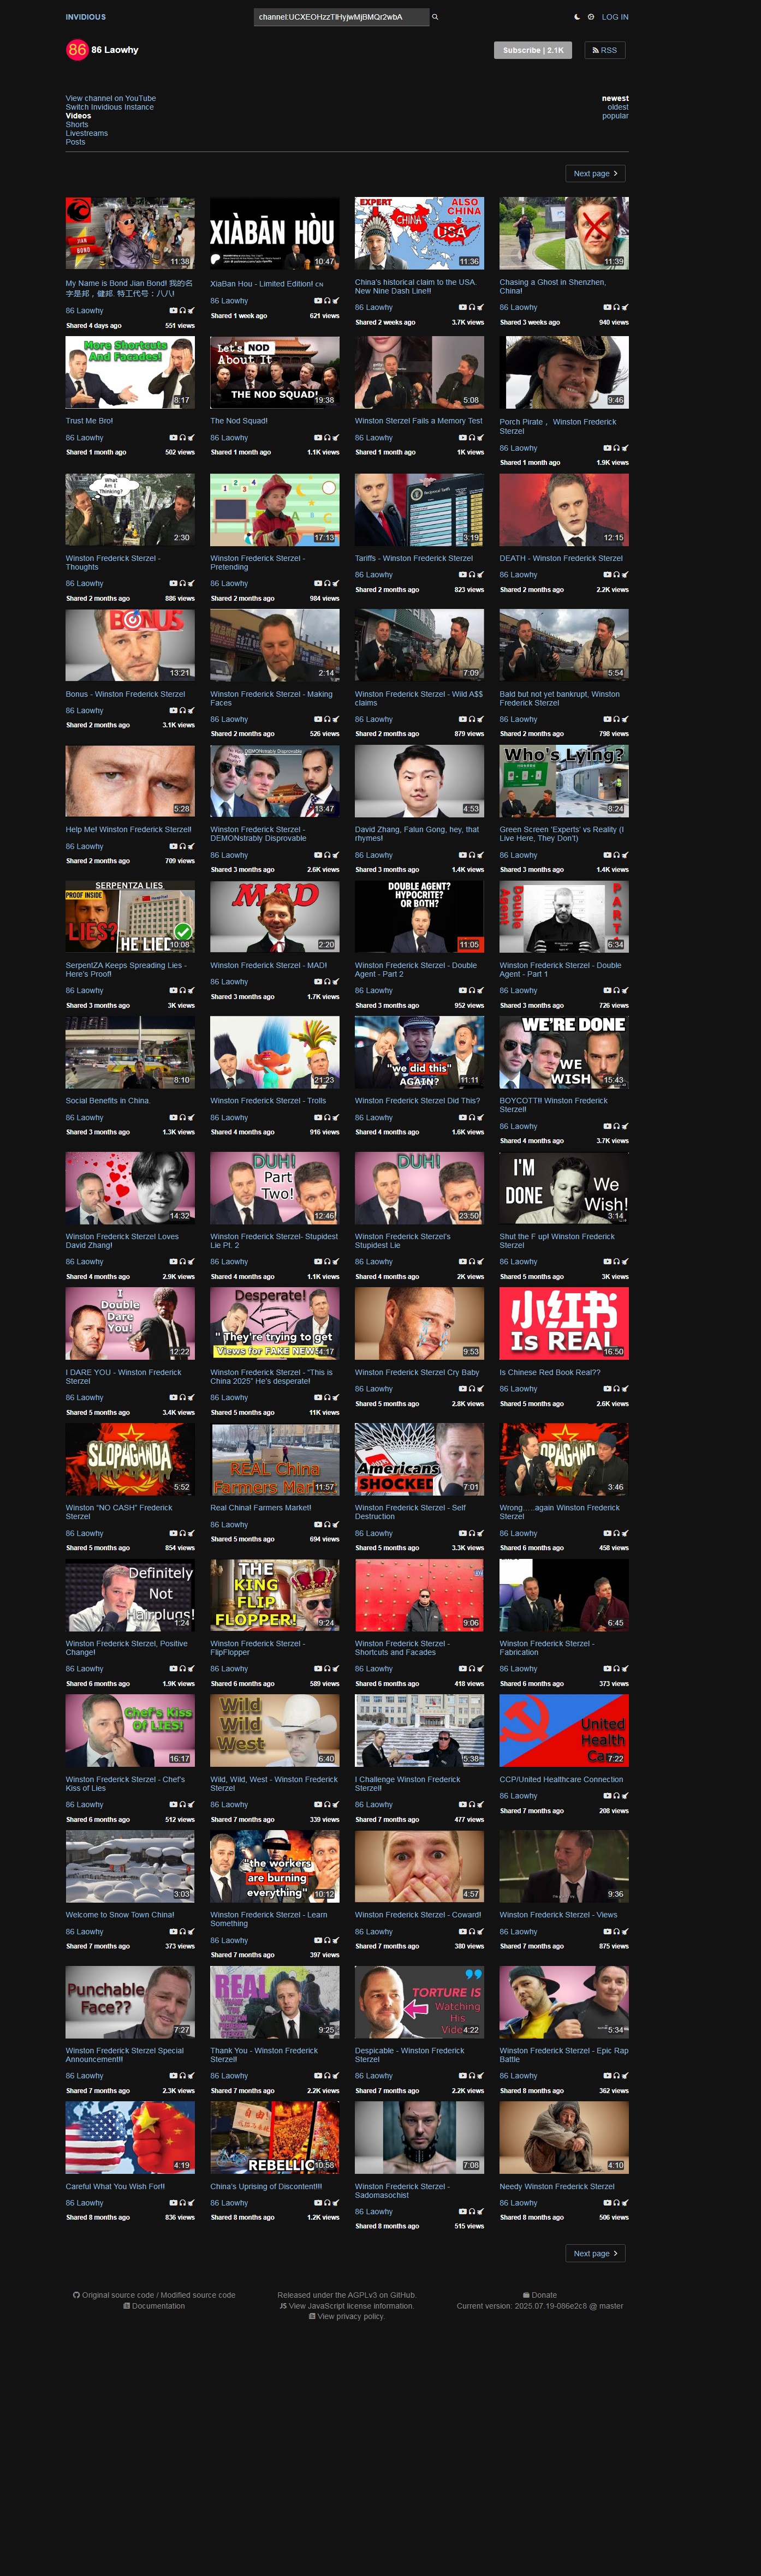This screenshot has width=761, height=2576.
Task: Go to next page above the video grid
Action: [x=595, y=174]
